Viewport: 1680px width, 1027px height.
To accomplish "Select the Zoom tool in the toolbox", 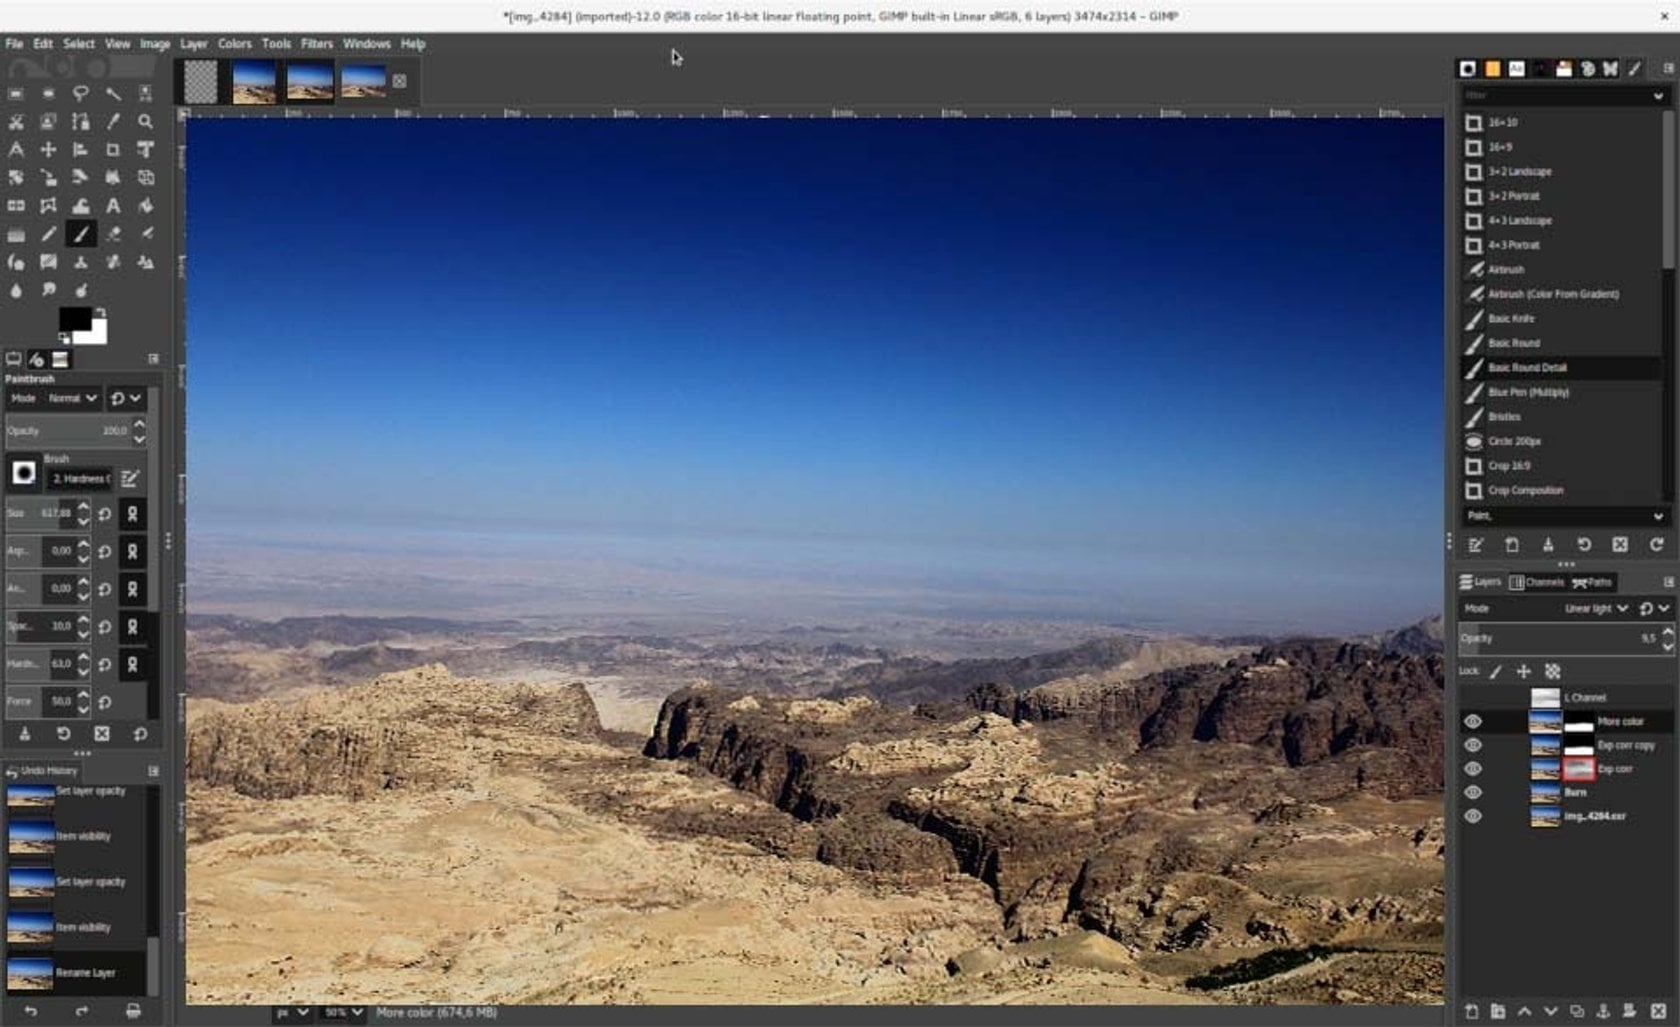I will coord(146,122).
